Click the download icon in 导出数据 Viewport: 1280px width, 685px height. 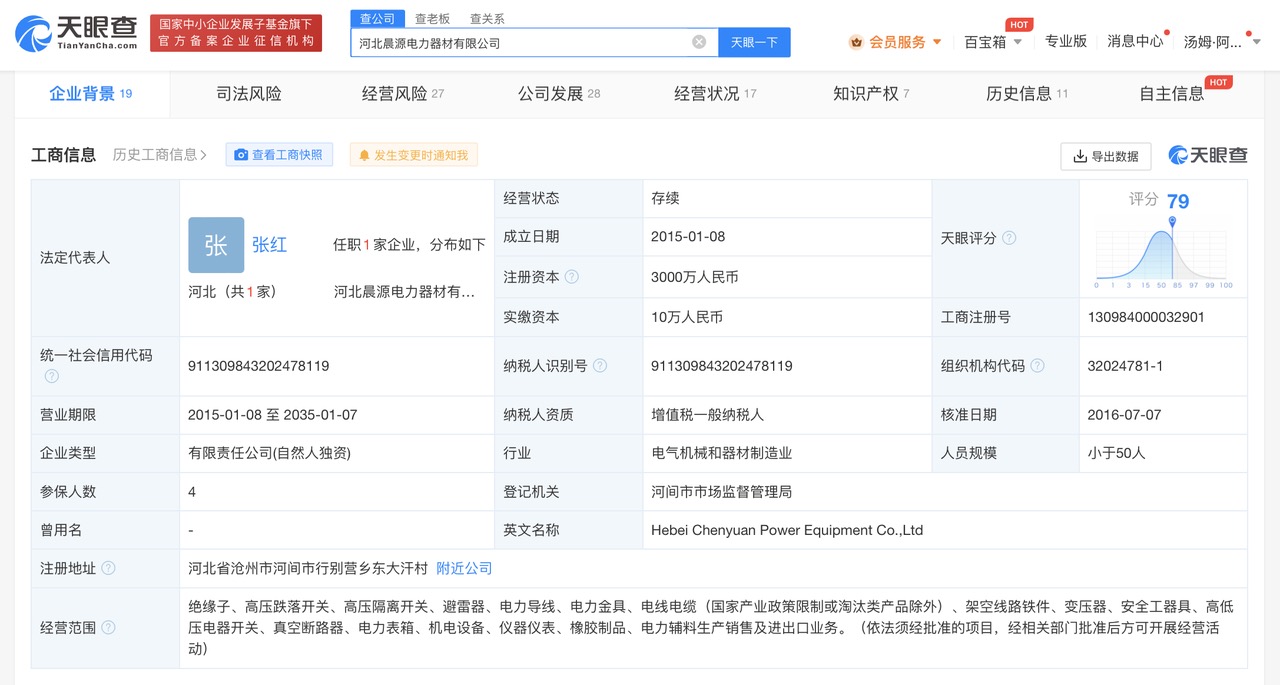(1080, 156)
